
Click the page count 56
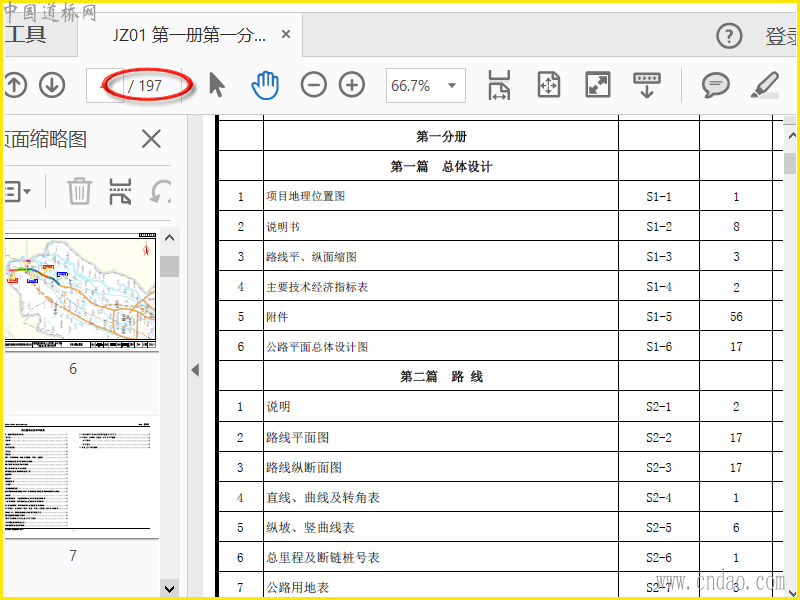coord(736,317)
